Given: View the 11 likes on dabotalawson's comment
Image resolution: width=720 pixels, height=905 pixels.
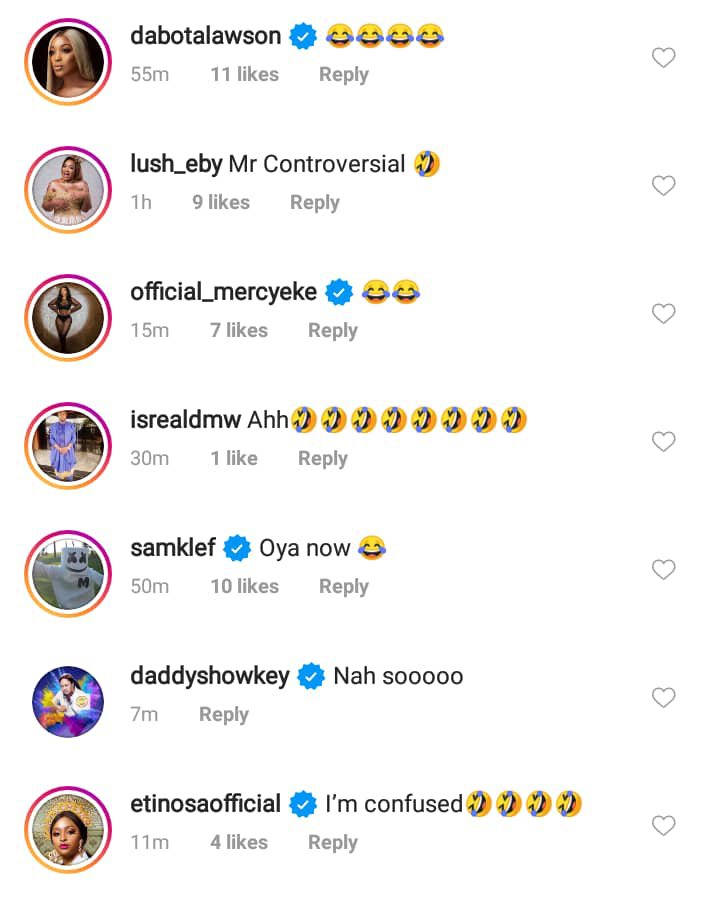Looking at the screenshot, I should click(243, 75).
